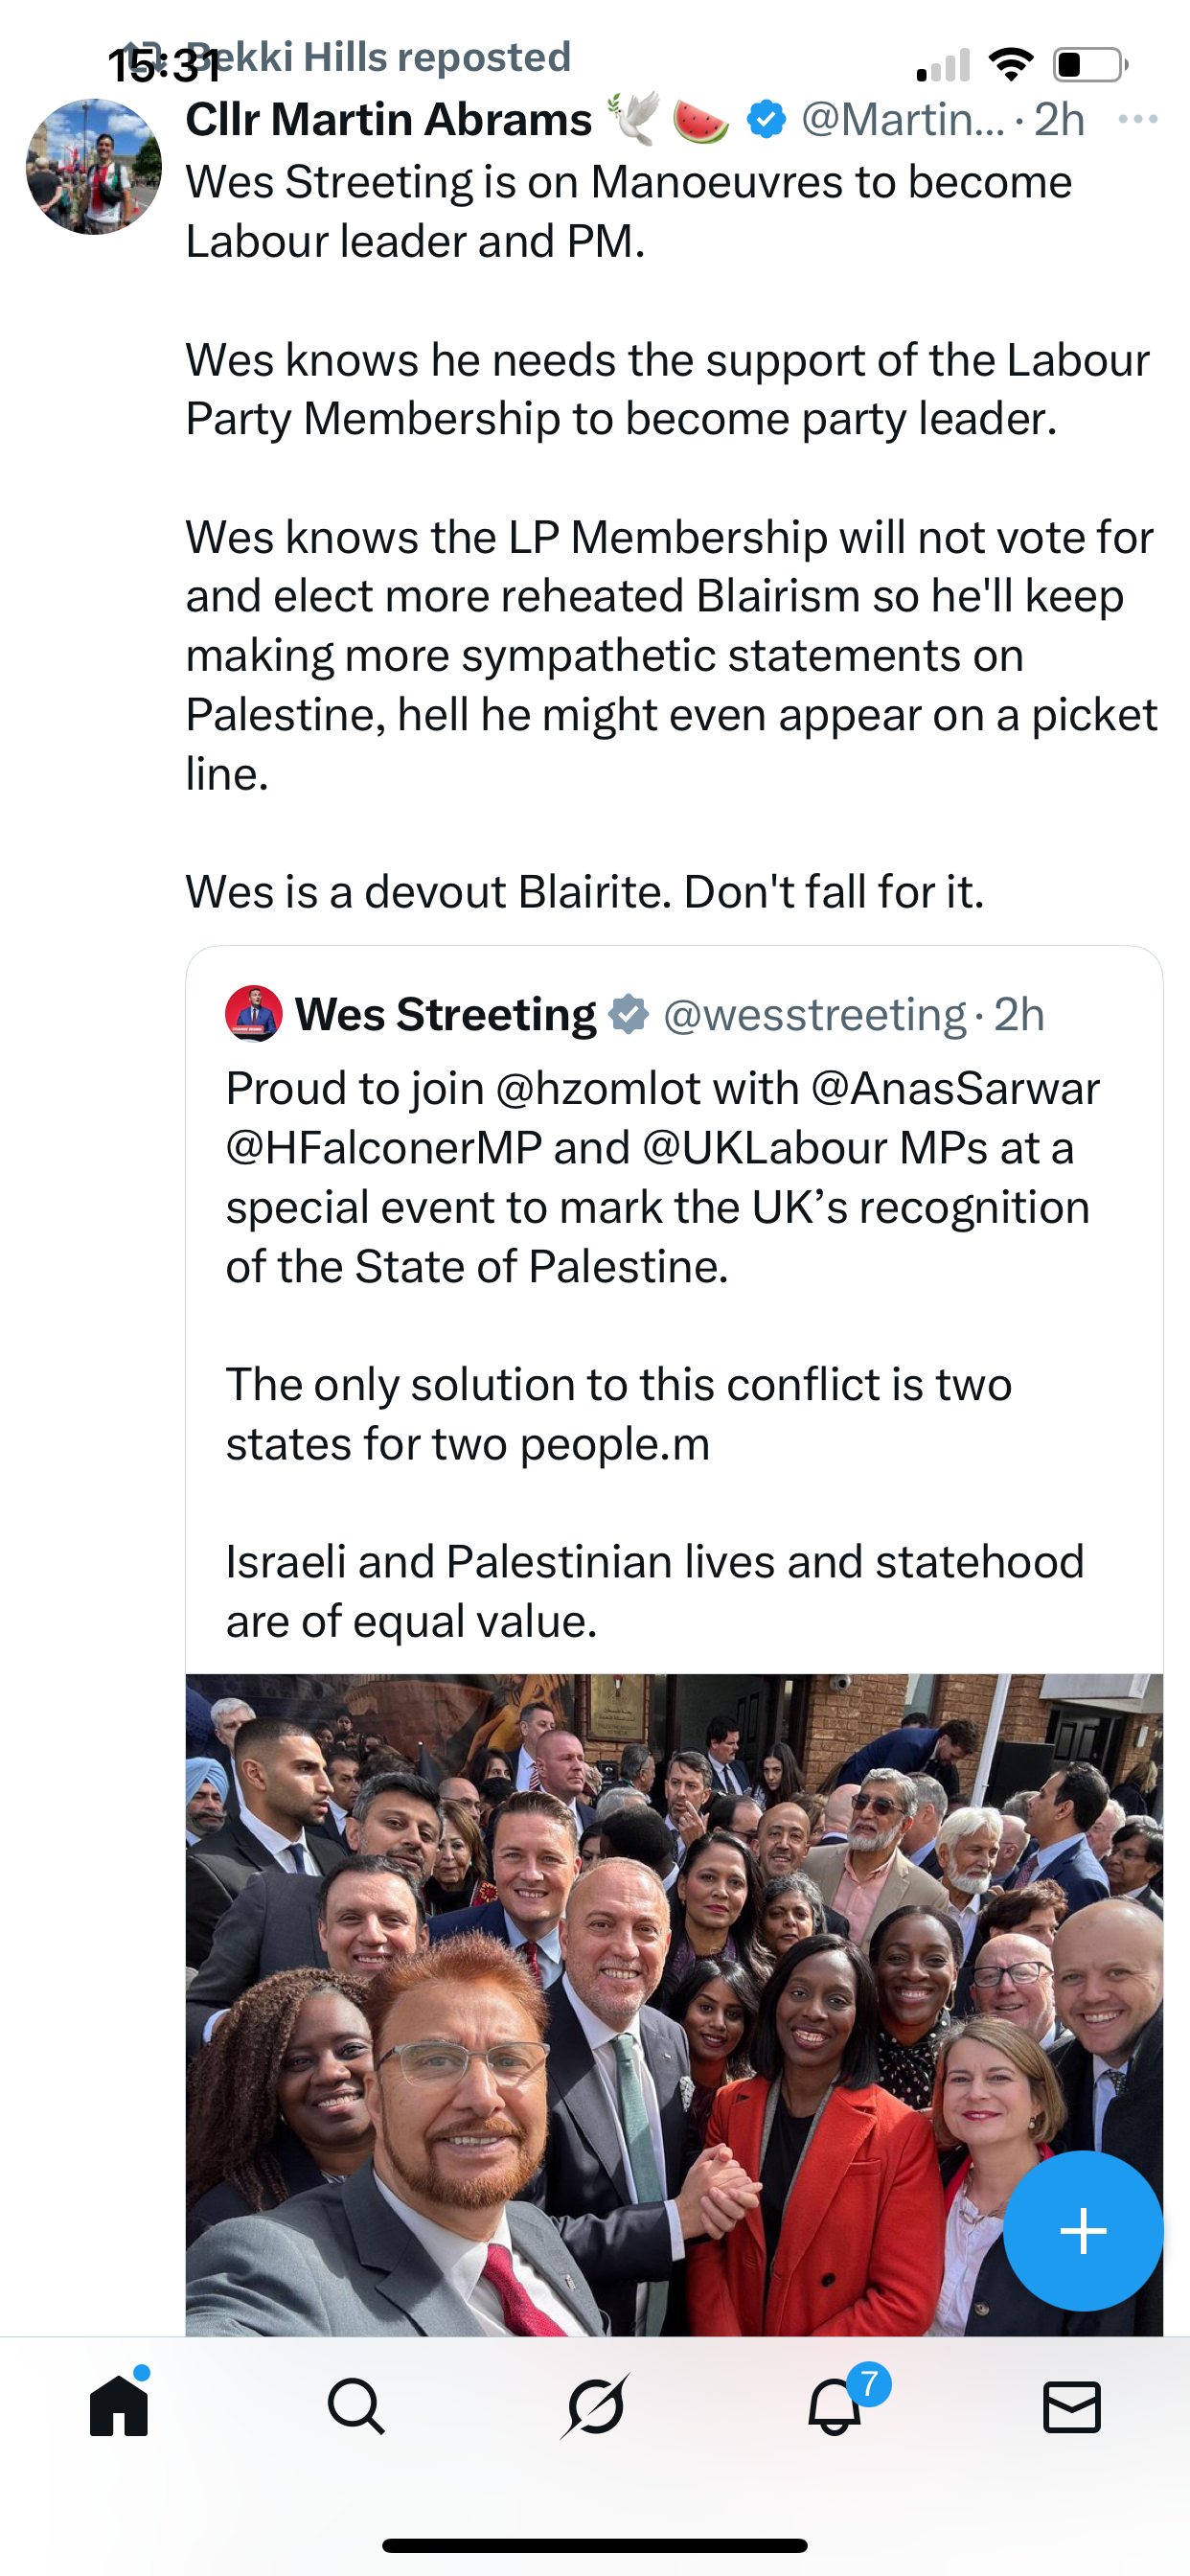Open the three-dot post options menu
Screen dimensions: 1190x2576
click(x=1138, y=119)
